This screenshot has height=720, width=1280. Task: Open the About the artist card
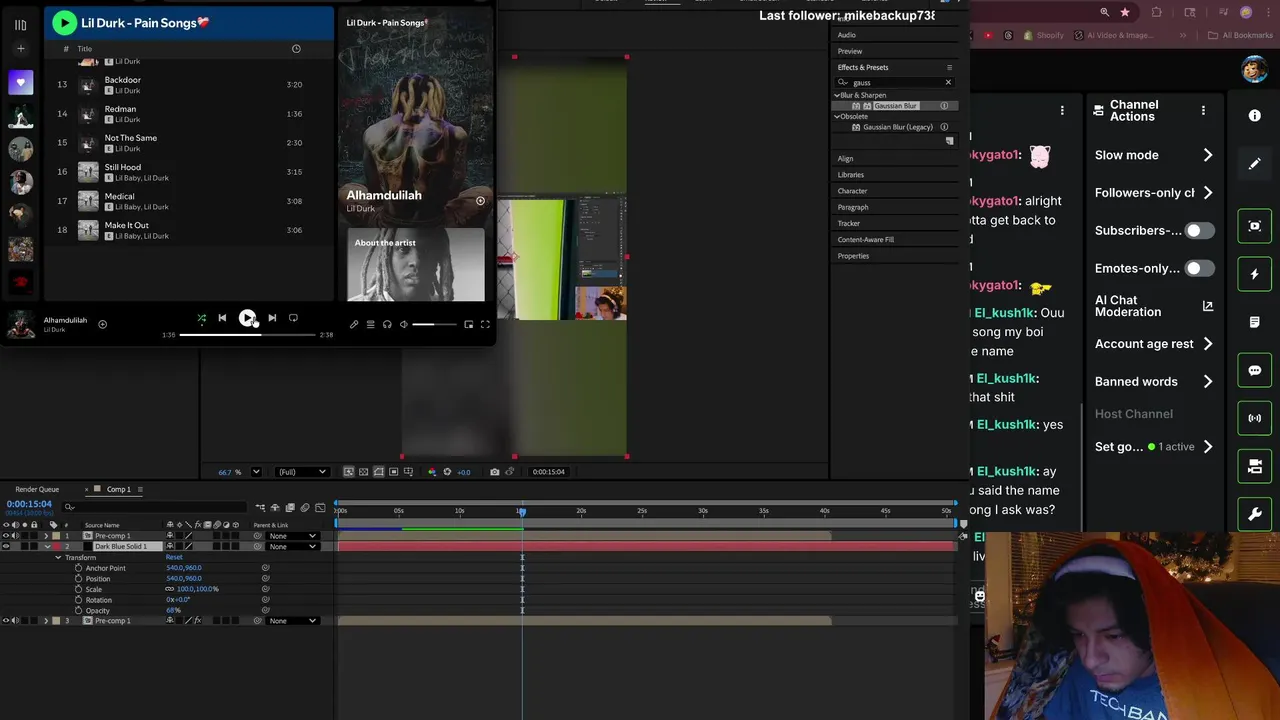(416, 264)
